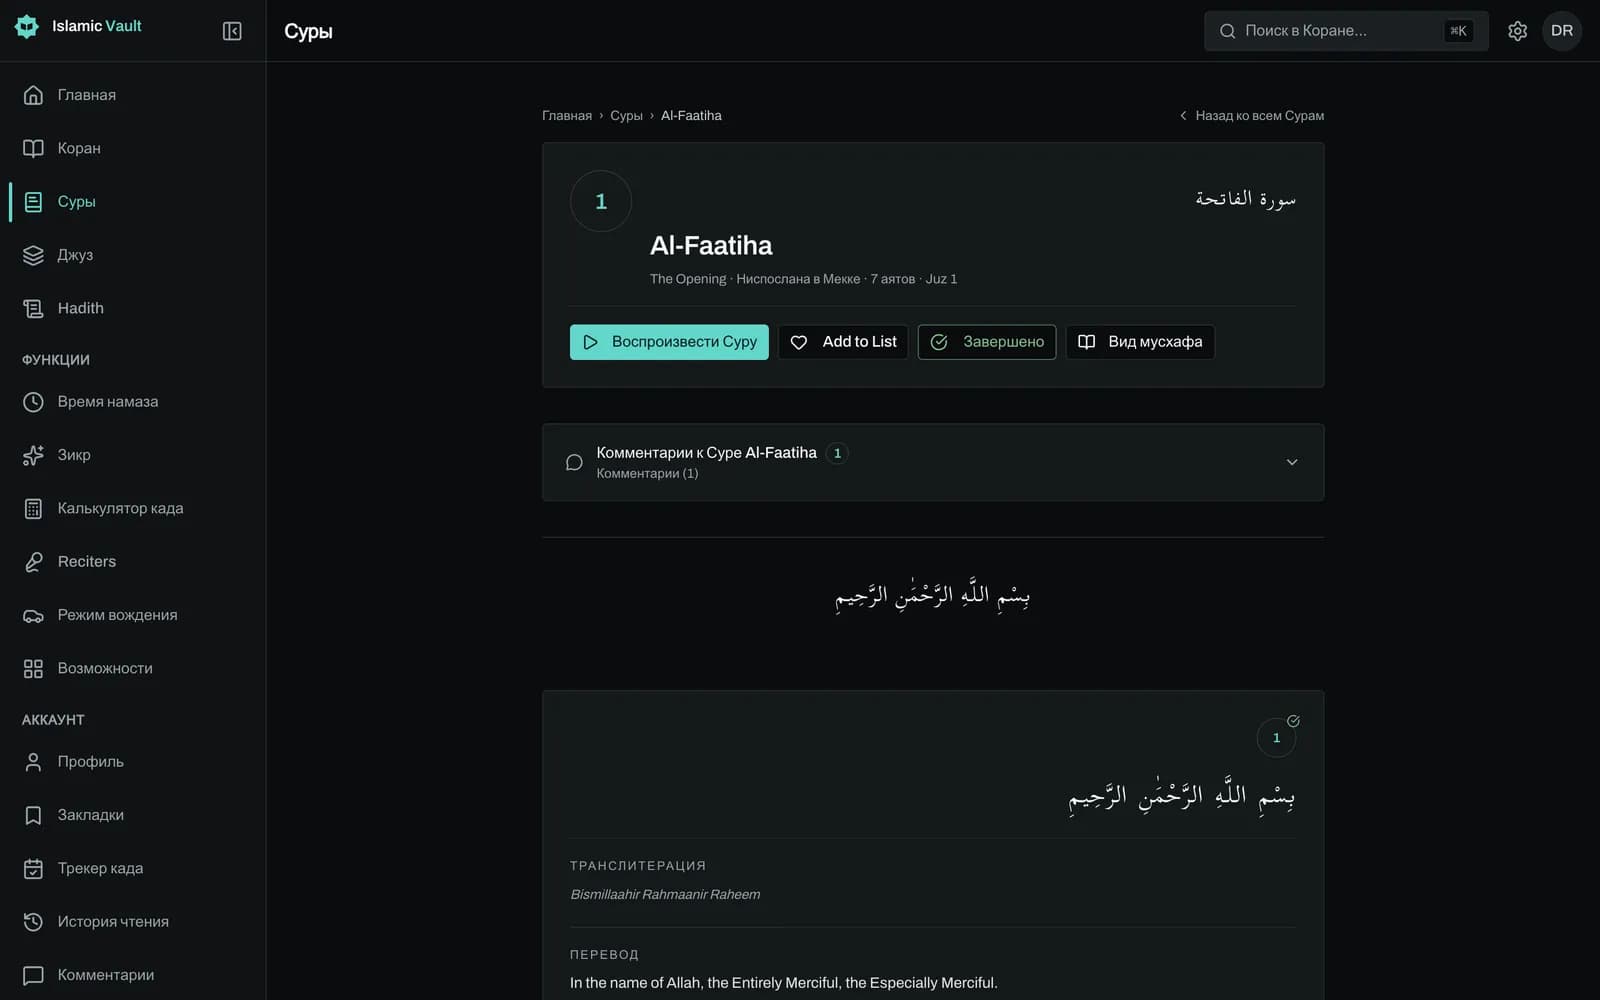The image size is (1600, 1000).
Task: Click the Islamic Vault logo icon
Action: pyautogui.click(x=27, y=27)
